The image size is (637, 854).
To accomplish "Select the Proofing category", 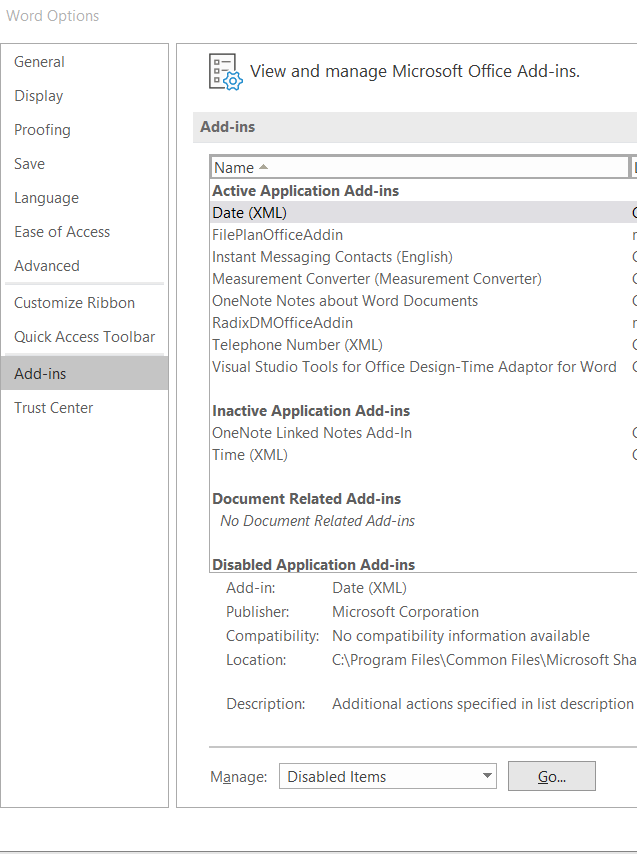I will (x=42, y=130).
